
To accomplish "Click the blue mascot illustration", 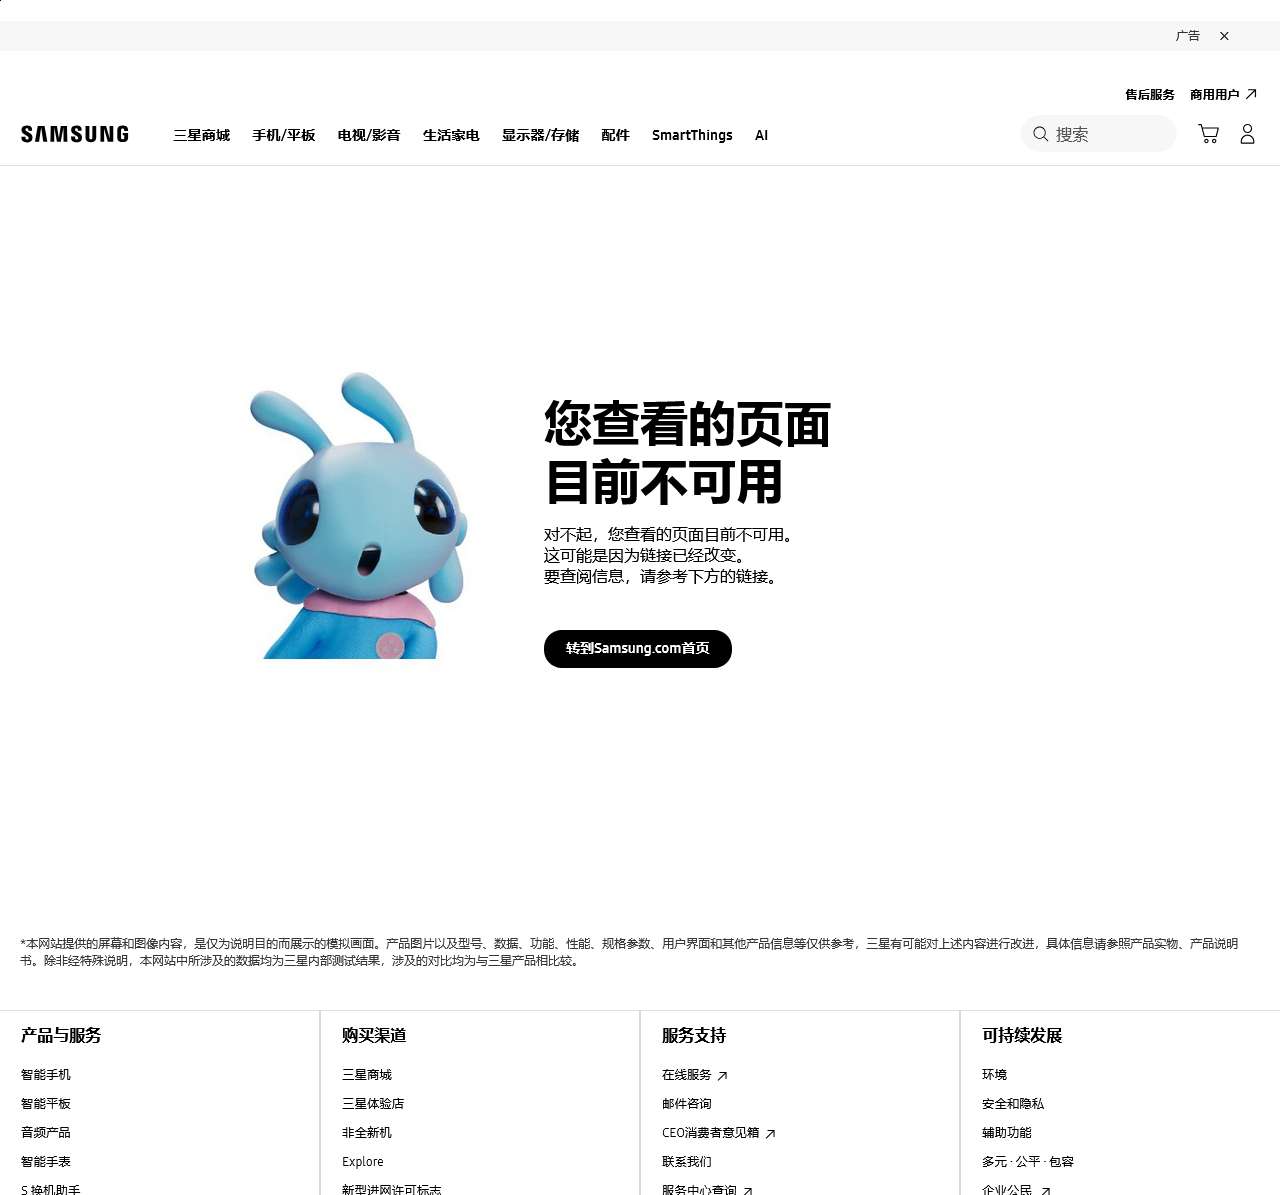I will tap(358, 516).
